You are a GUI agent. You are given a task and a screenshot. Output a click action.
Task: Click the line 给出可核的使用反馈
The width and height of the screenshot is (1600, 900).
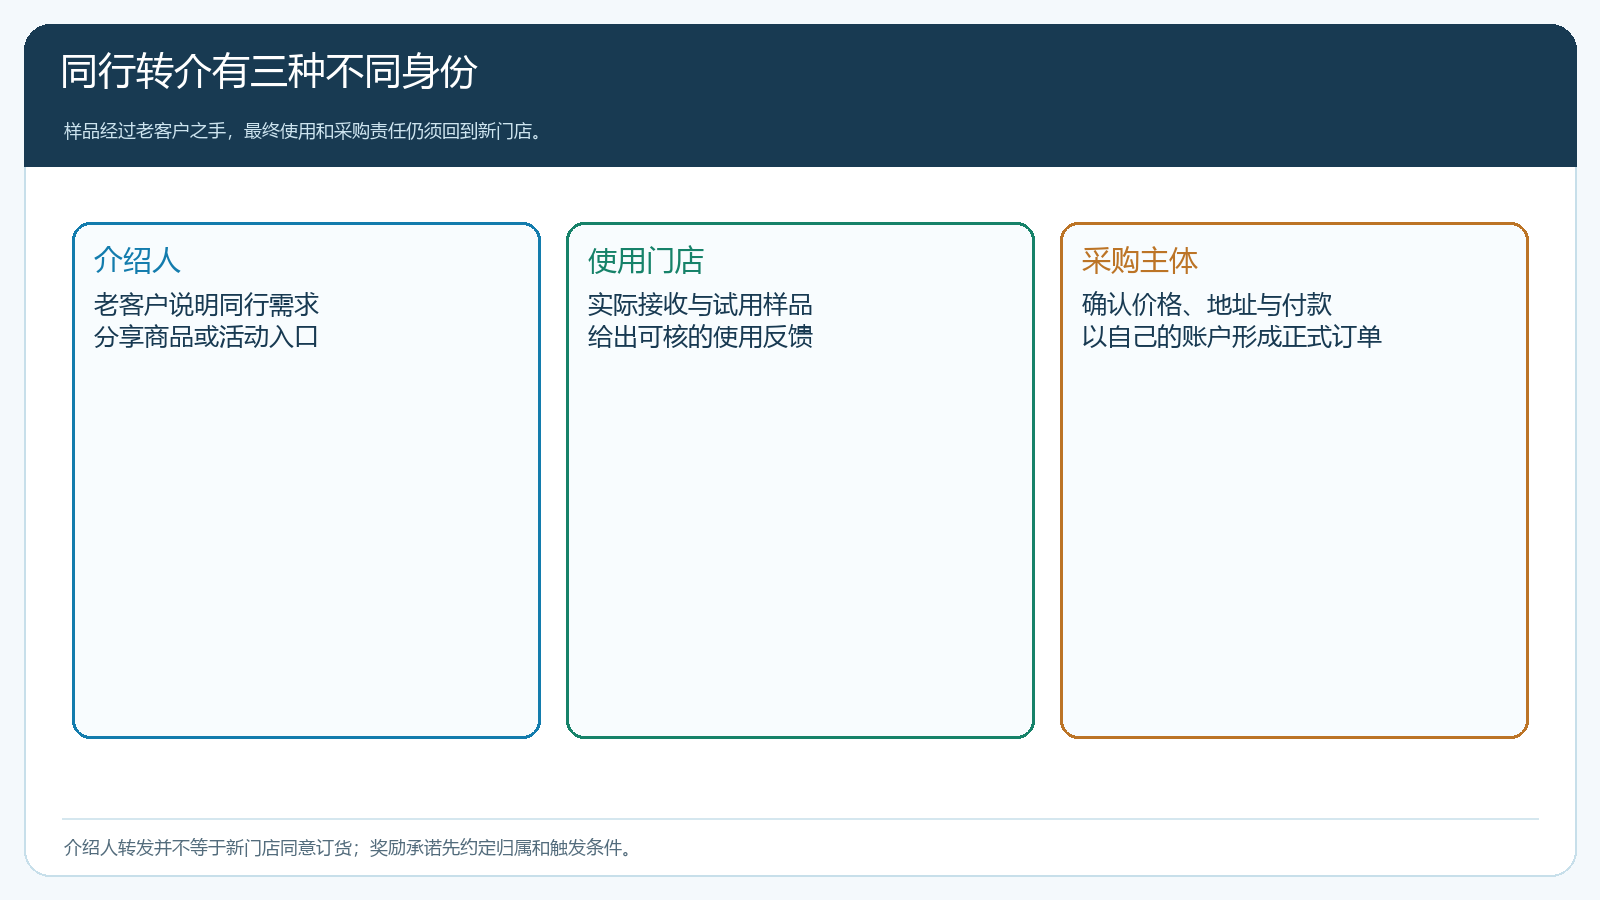pos(700,336)
